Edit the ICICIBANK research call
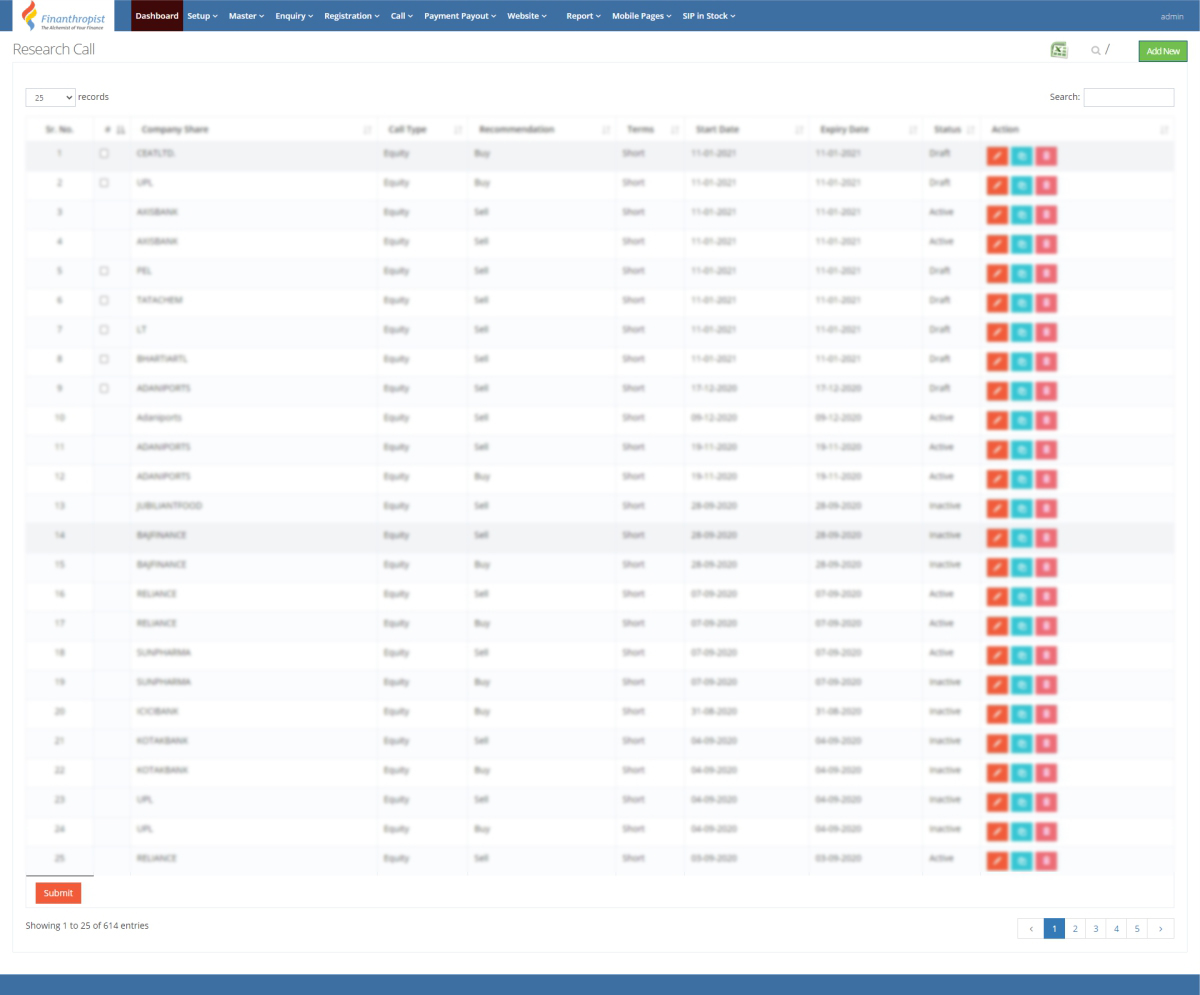1200x995 pixels. (x=997, y=714)
